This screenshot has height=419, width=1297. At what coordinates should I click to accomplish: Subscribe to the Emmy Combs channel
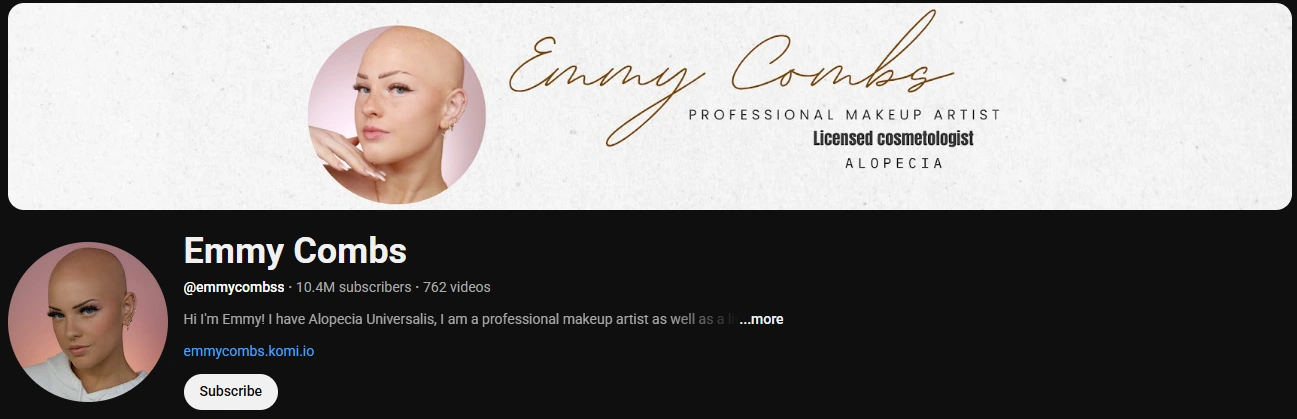(x=230, y=391)
